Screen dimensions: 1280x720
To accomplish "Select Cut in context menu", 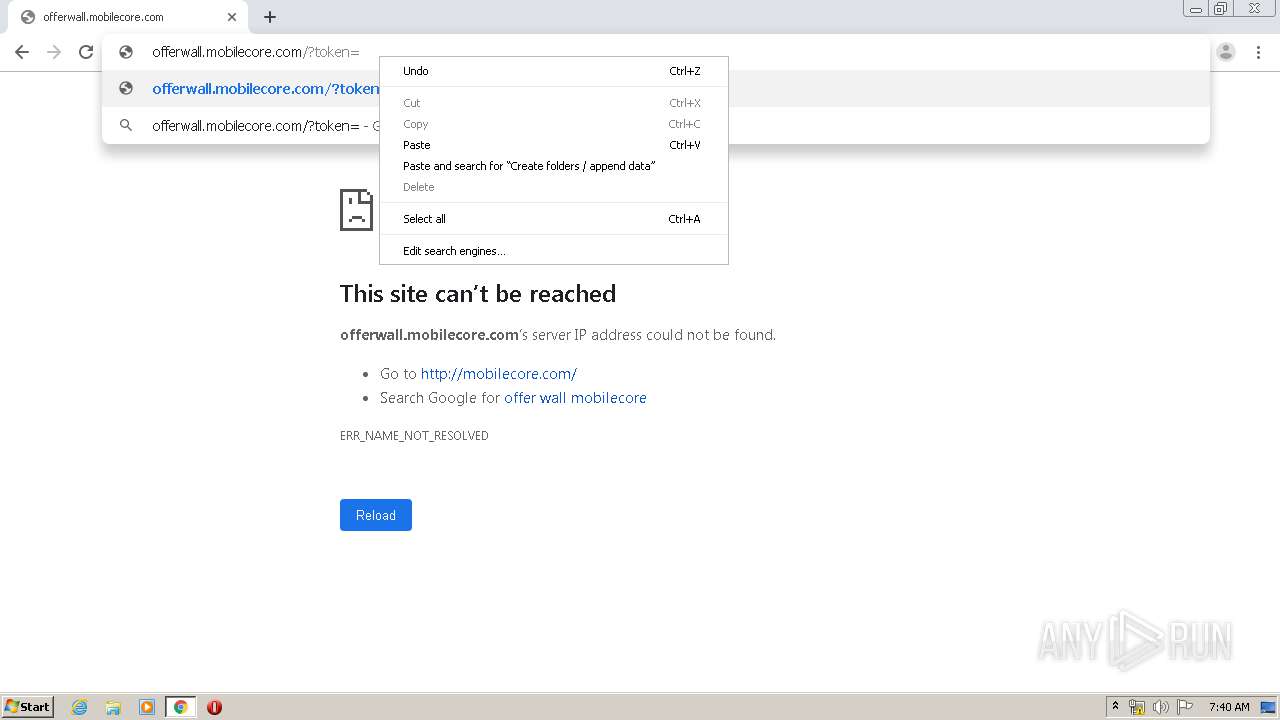I will [553, 103].
